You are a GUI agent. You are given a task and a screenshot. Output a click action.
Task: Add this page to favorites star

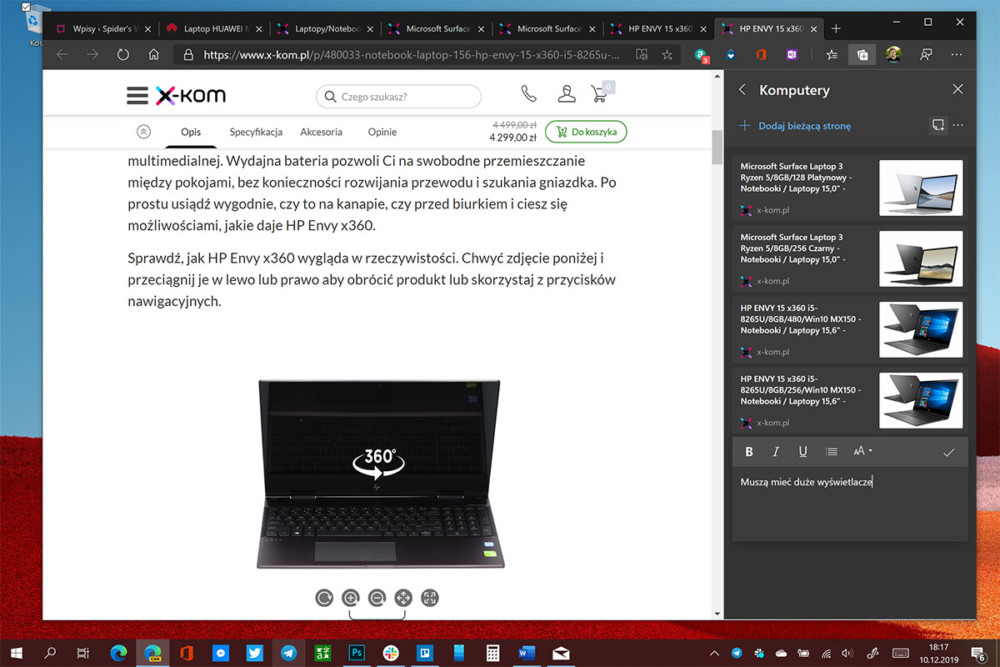[x=667, y=55]
